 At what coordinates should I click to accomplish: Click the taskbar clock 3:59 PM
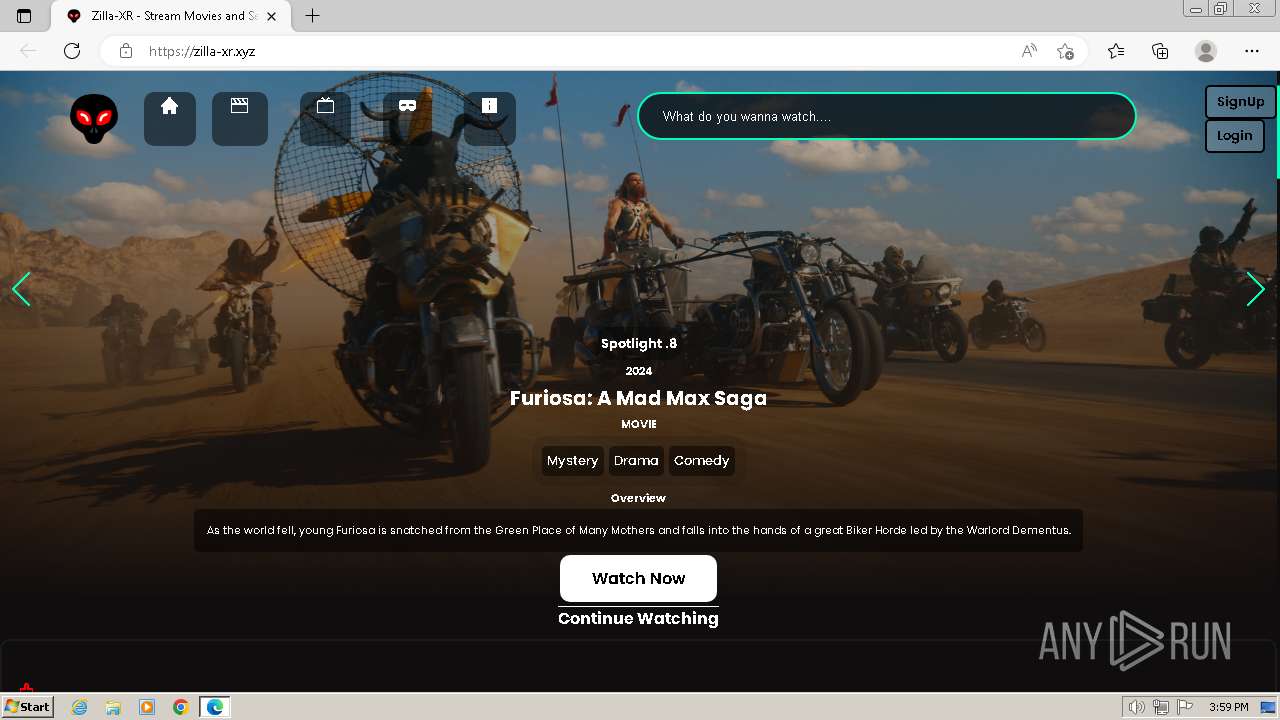pos(1228,707)
